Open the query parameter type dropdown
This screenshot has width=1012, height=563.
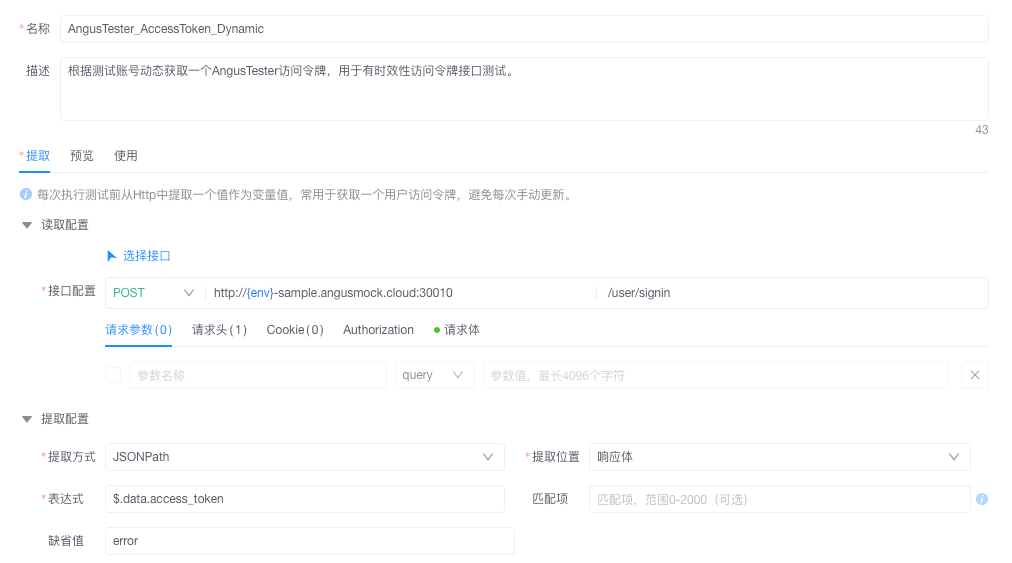pos(434,375)
